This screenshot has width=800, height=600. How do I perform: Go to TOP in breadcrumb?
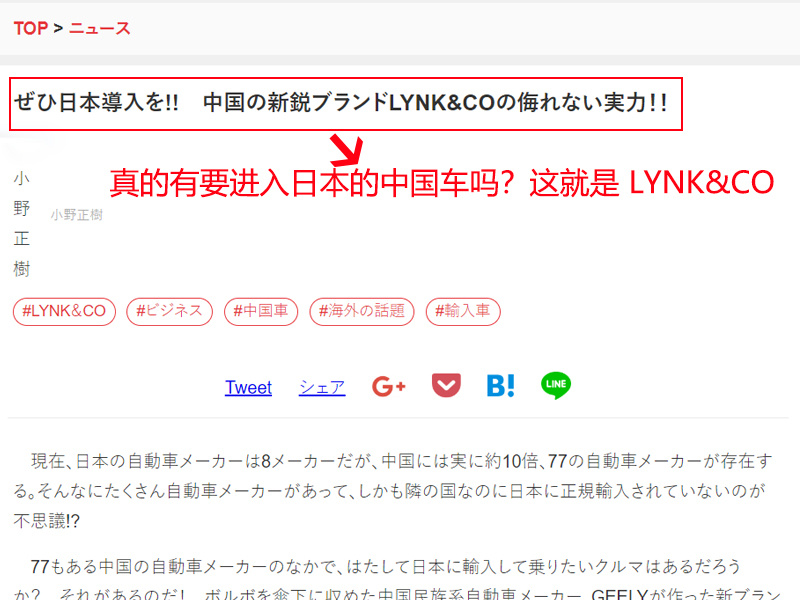point(31,28)
